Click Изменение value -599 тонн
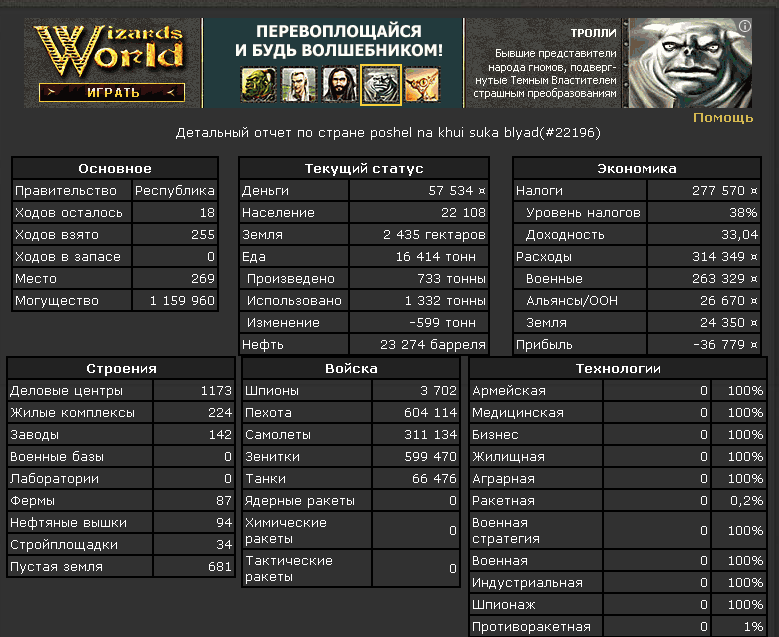The height and width of the screenshot is (637, 779). [x=442, y=322]
